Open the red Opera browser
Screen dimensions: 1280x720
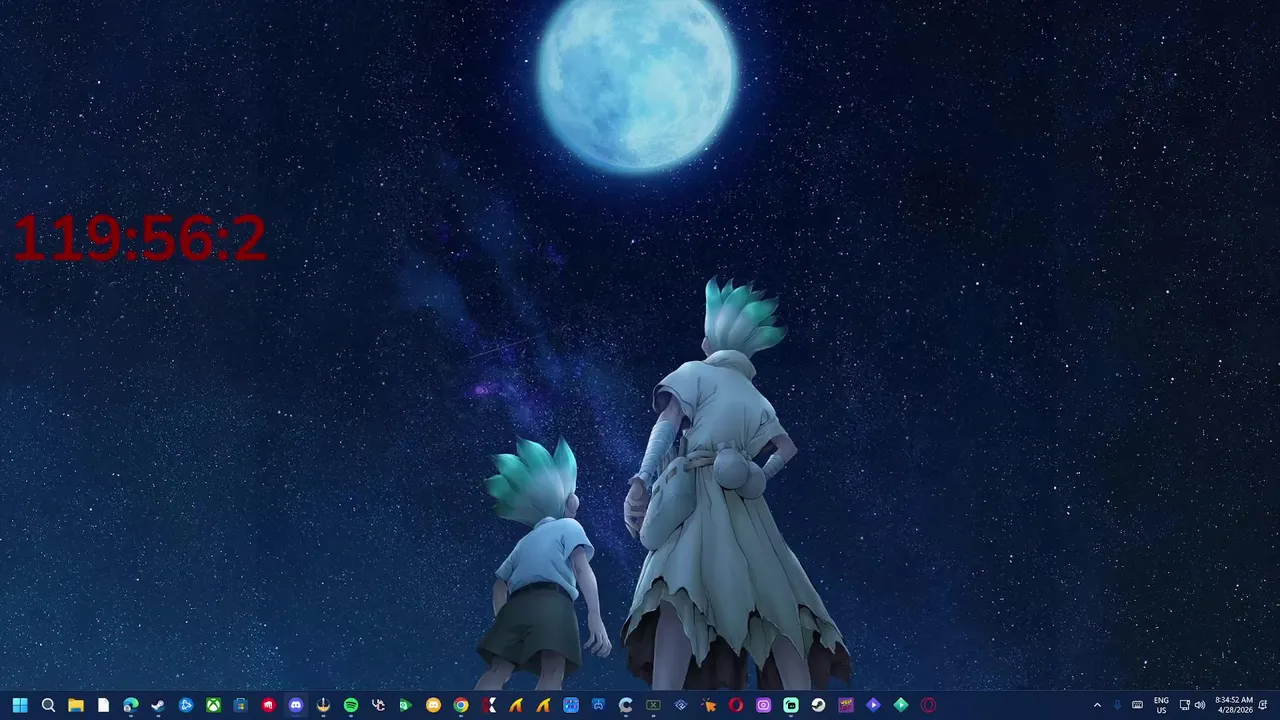click(736, 705)
